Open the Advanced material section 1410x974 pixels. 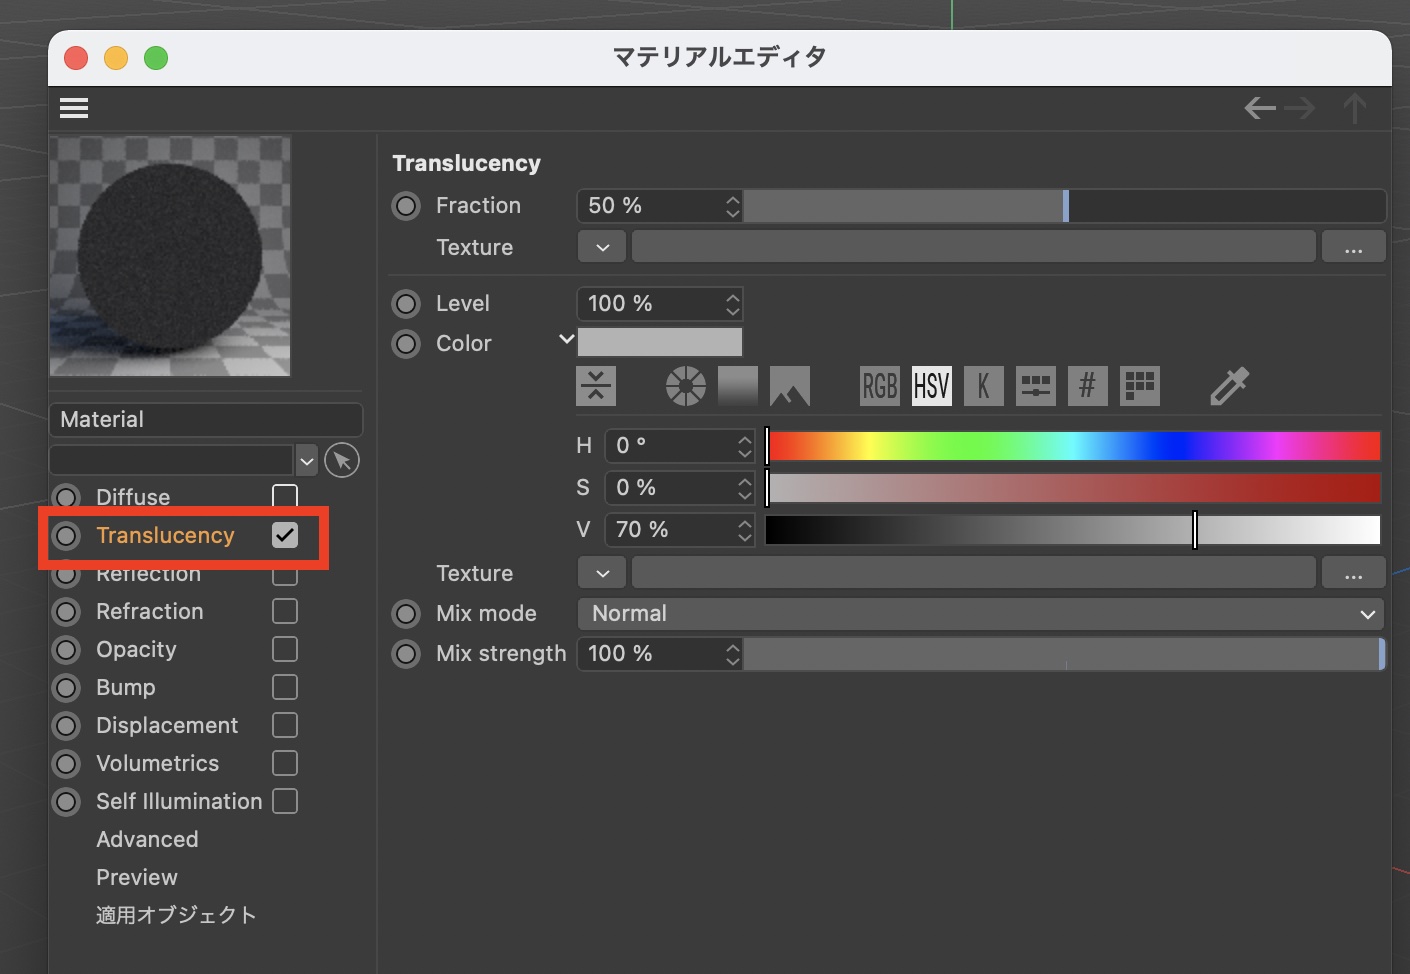(x=147, y=840)
